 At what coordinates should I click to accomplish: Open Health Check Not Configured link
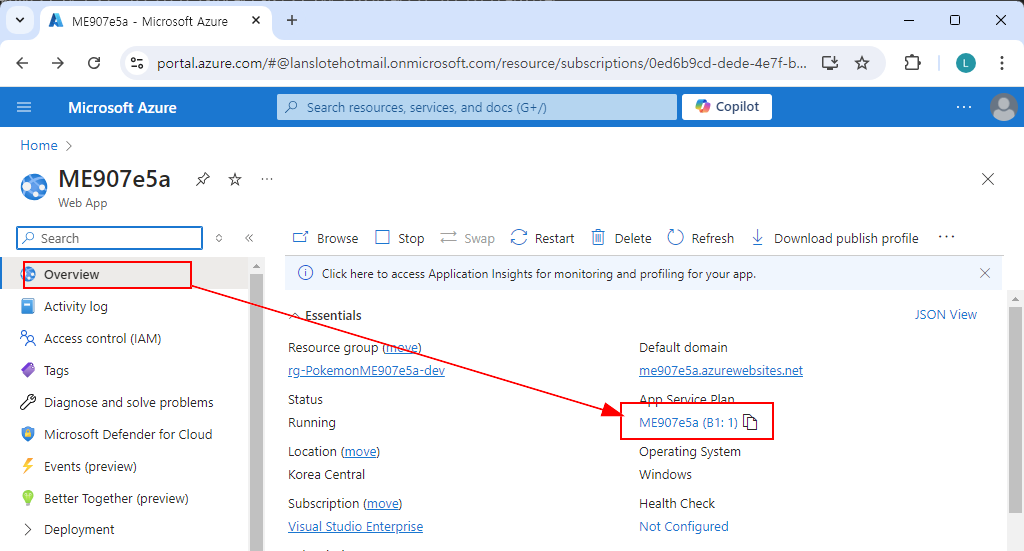tap(684, 526)
